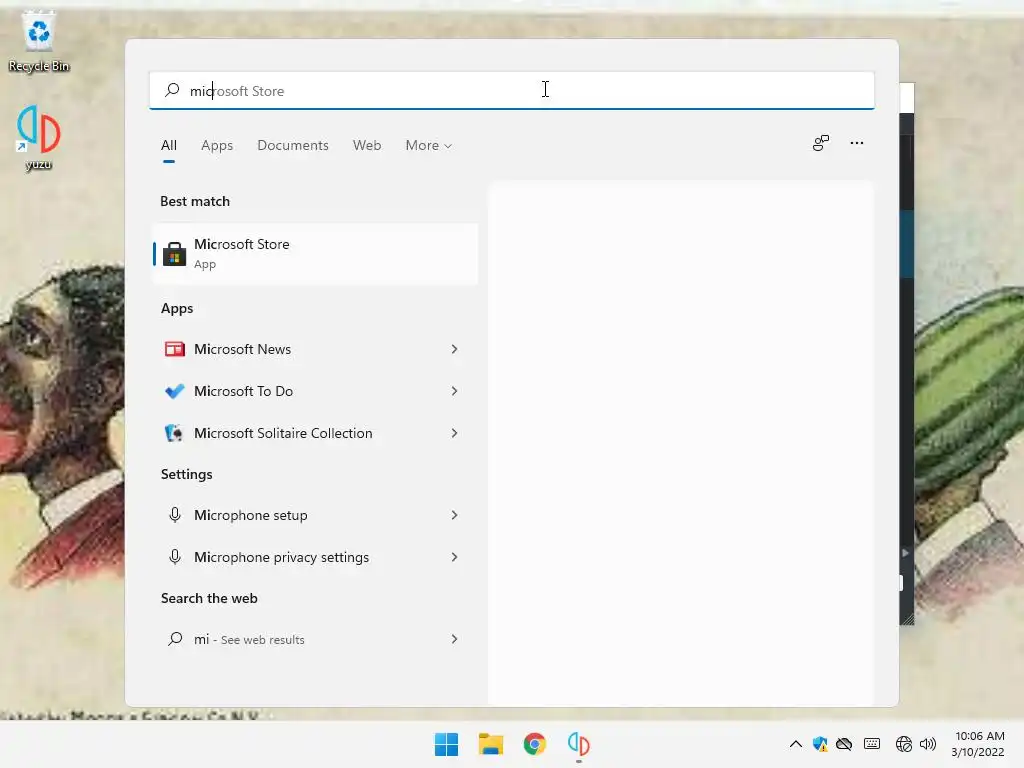Switch to the Documents search tab
1024x768 pixels.
tap(293, 146)
